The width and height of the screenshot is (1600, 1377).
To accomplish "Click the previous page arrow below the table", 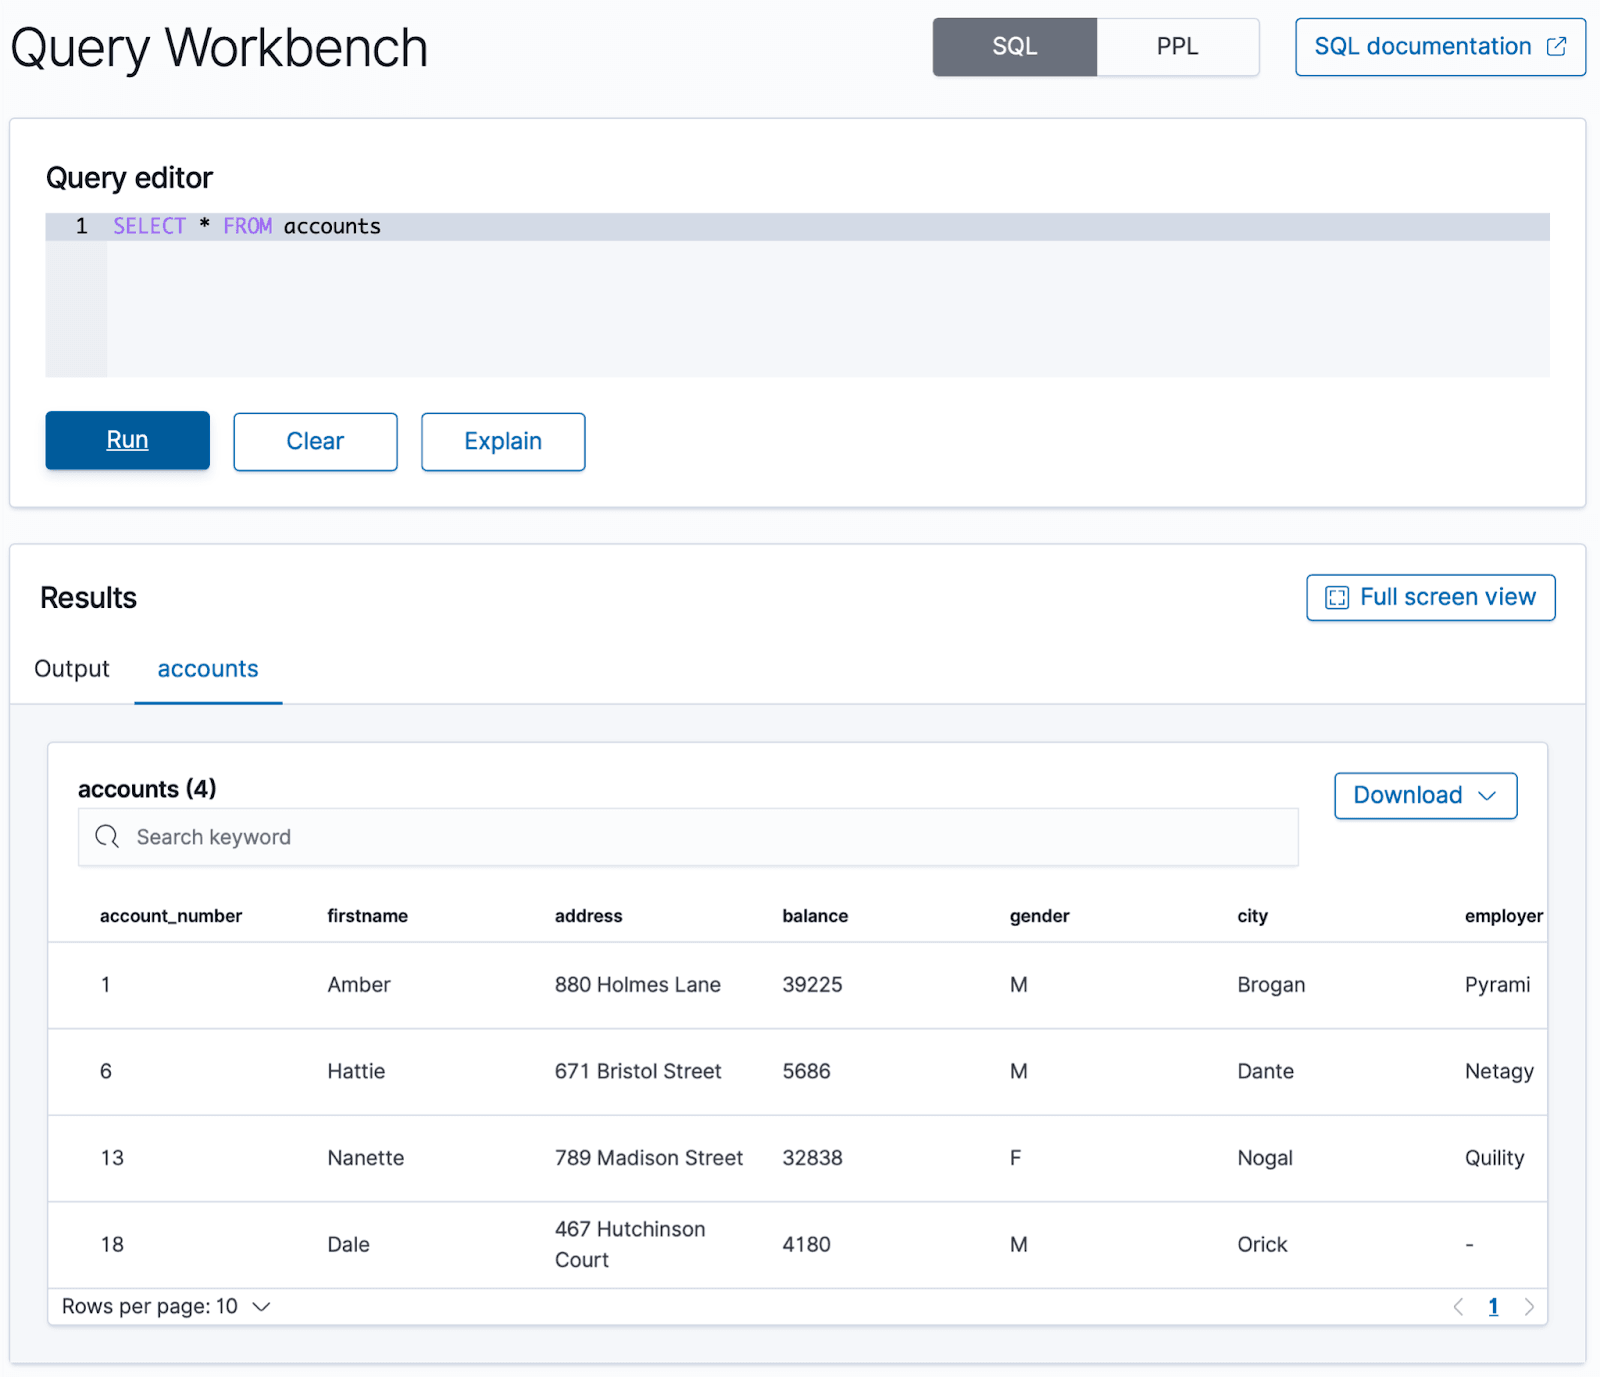I will tap(1457, 1306).
